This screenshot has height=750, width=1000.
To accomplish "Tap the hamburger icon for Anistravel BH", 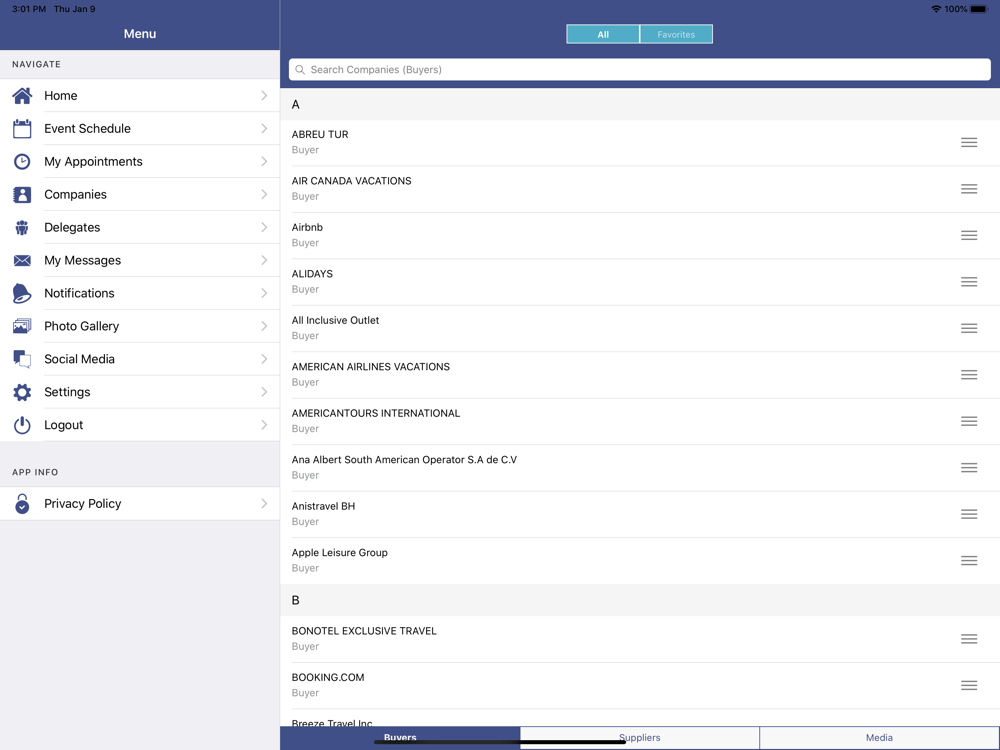I will click(969, 514).
